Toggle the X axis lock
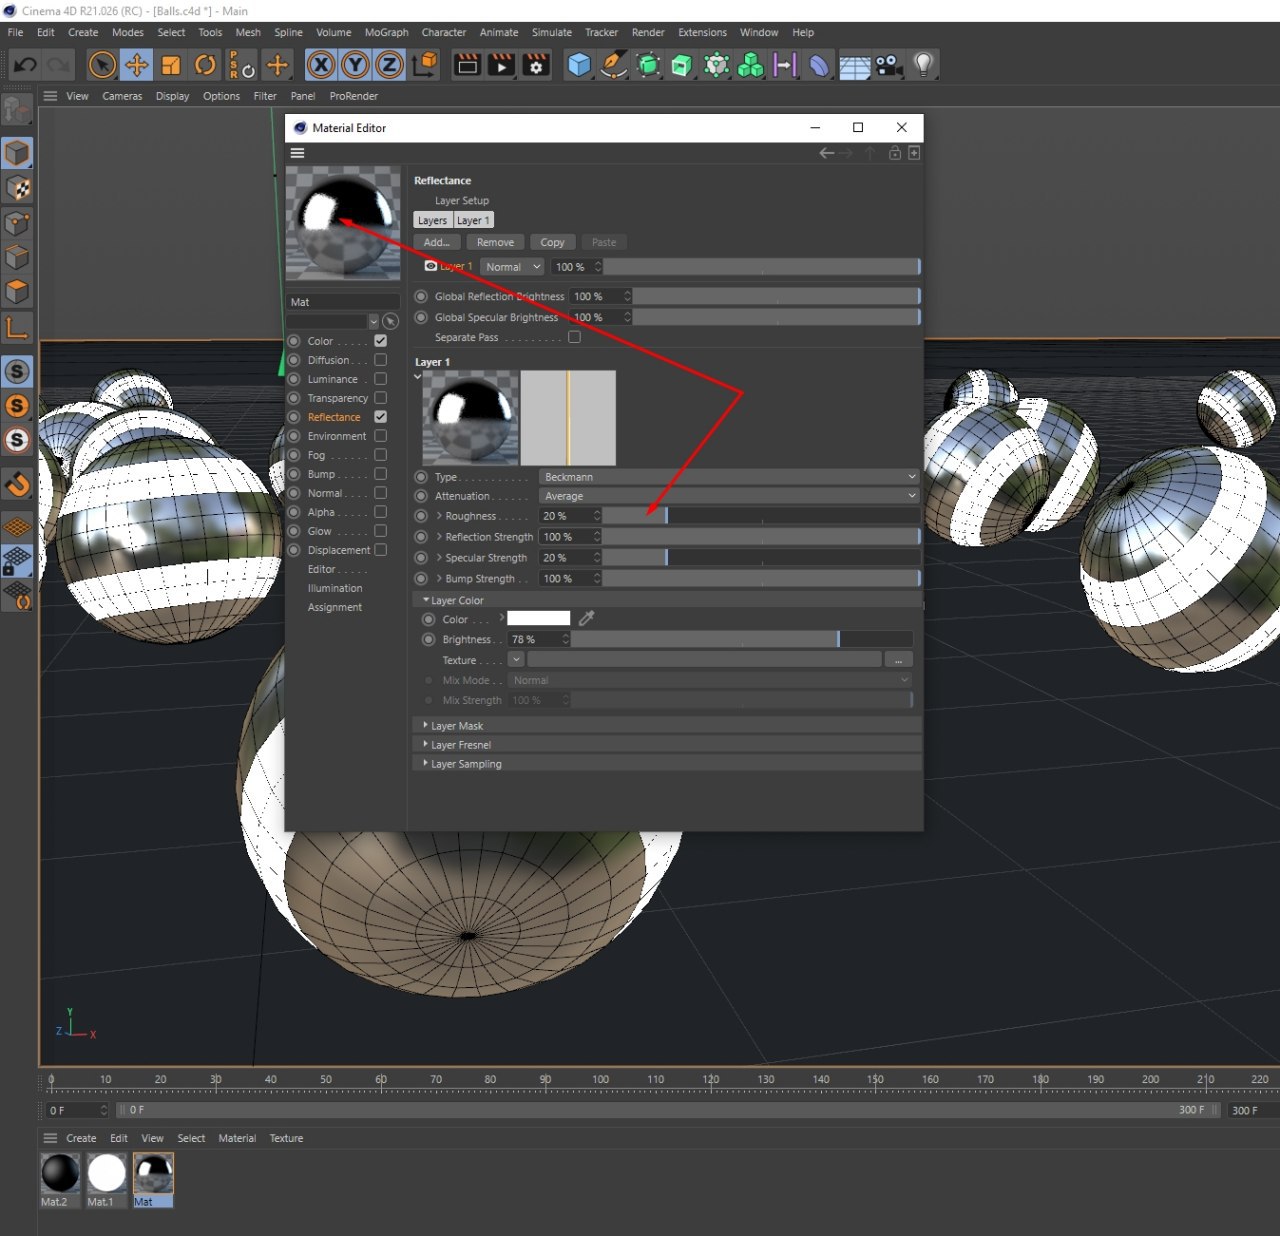 (x=321, y=66)
